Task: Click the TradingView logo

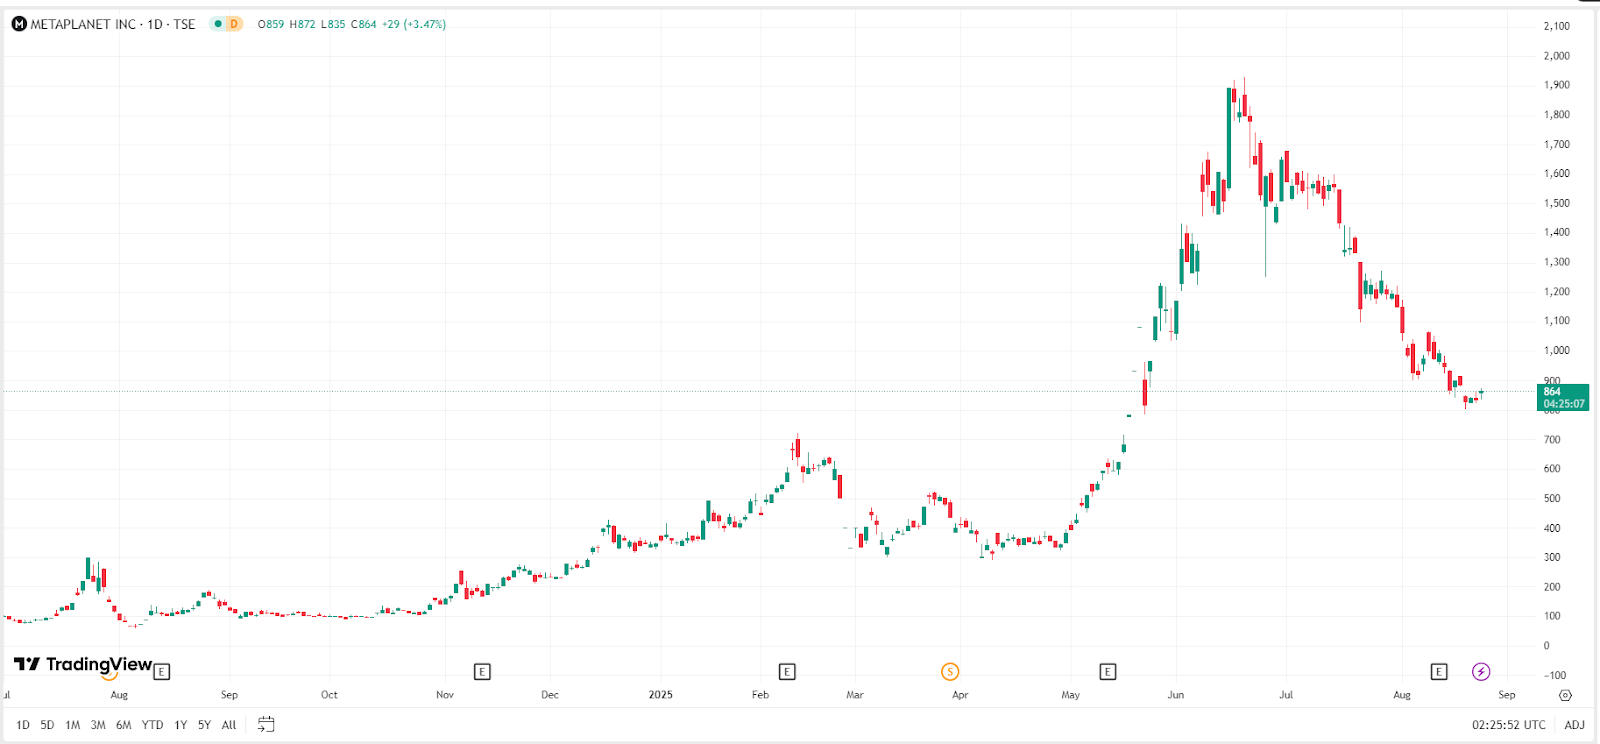Action: (83, 664)
